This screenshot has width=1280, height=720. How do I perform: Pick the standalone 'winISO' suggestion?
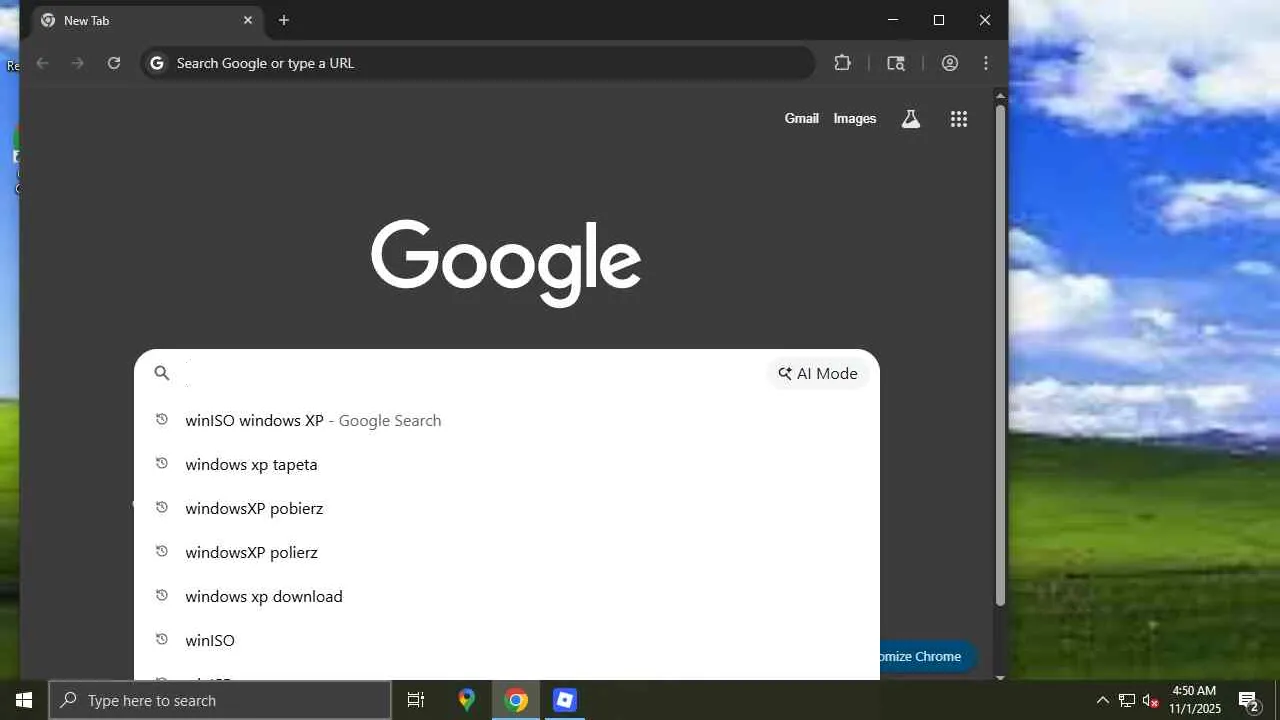coord(507,640)
